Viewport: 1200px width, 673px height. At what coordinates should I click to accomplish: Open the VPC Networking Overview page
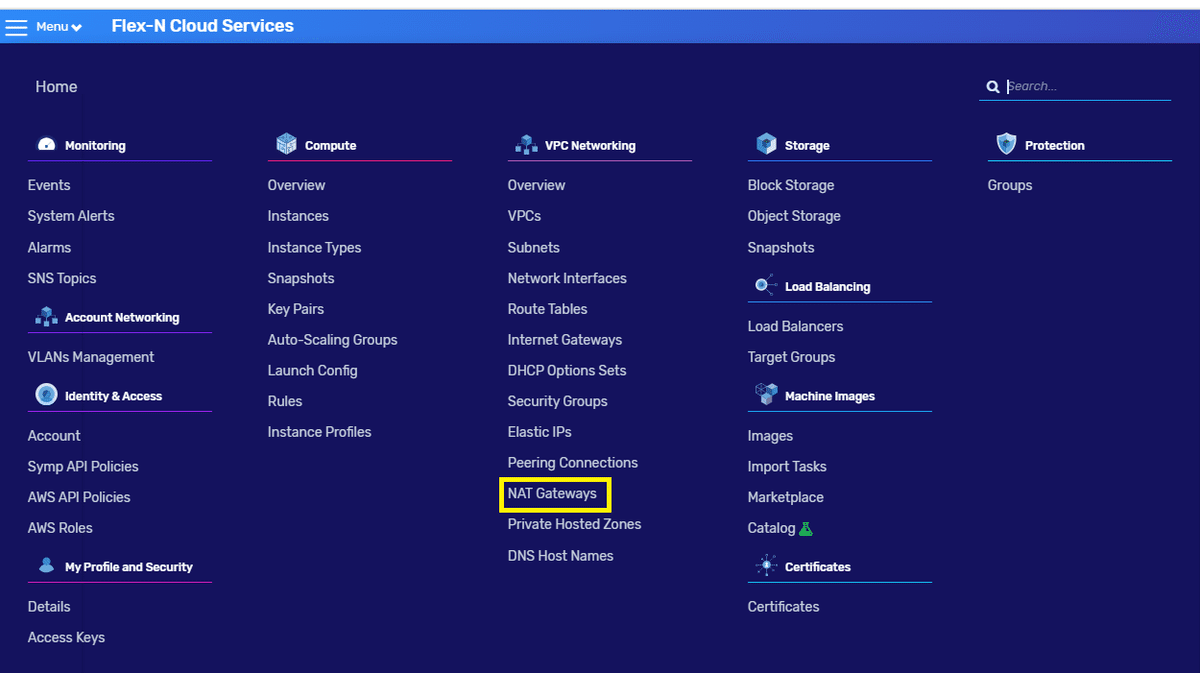(536, 185)
